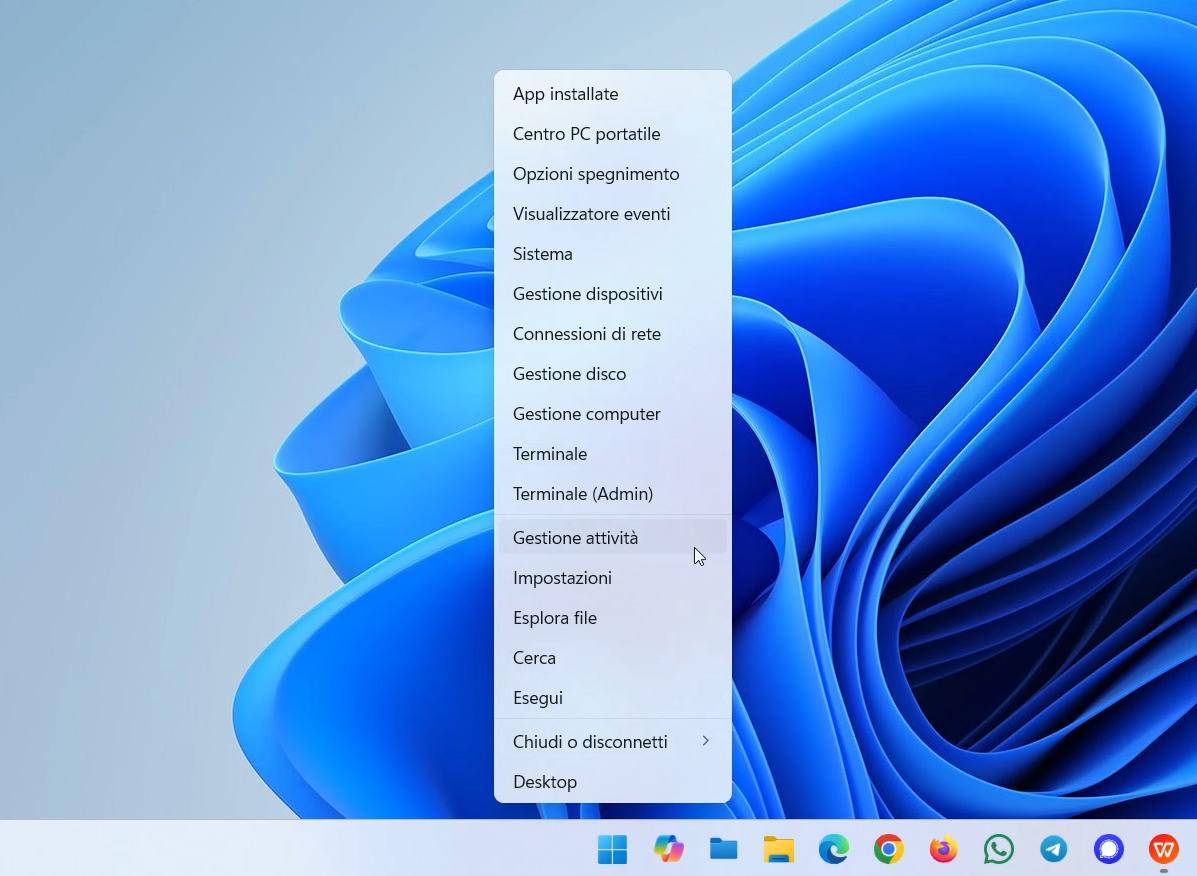
Task: Open Firefox from the taskbar
Action: click(x=943, y=849)
